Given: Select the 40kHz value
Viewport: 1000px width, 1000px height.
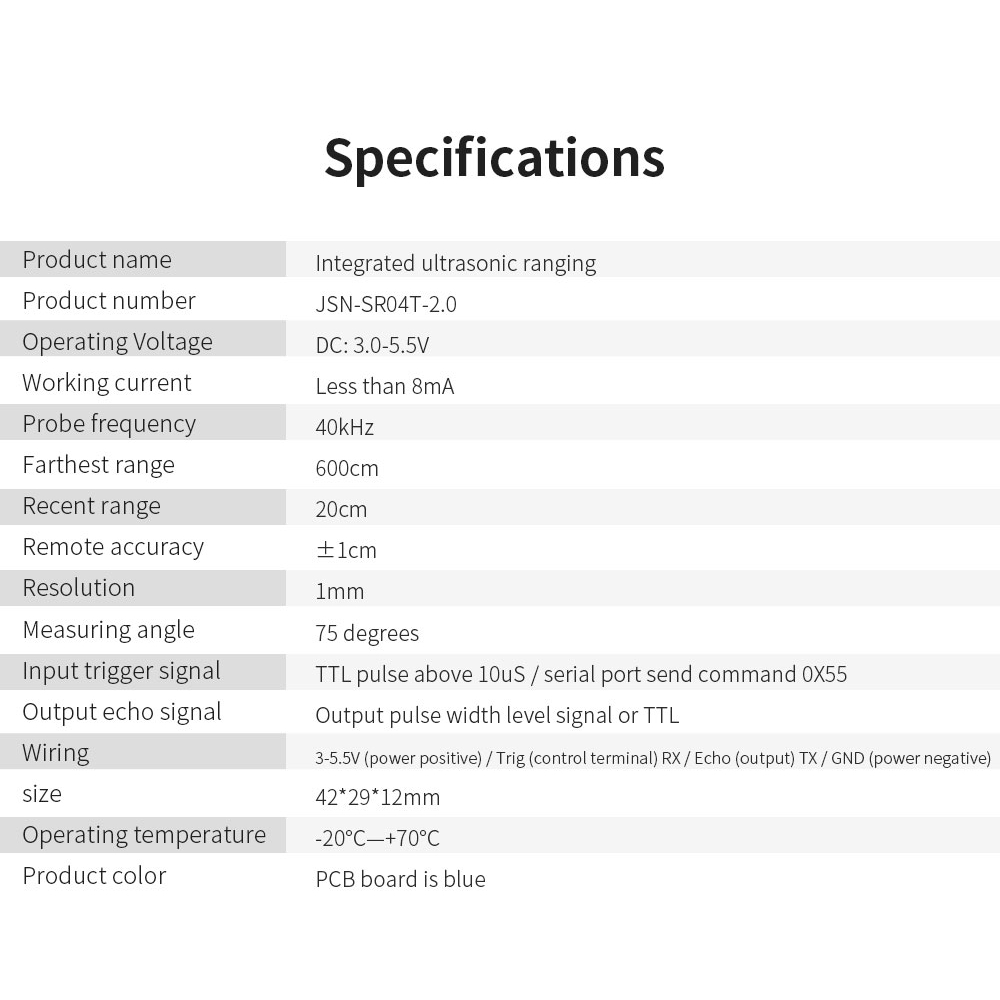Looking at the screenshot, I should [x=345, y=427].
